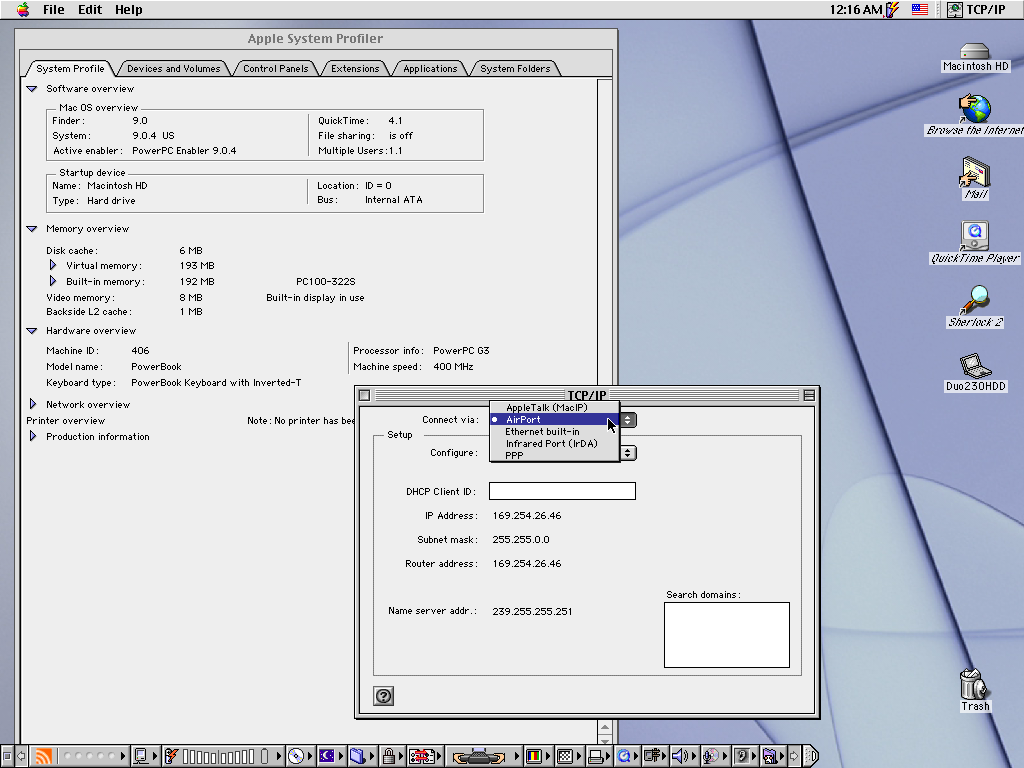Switch to the Control Panels tab

click(x=276, y=69)
